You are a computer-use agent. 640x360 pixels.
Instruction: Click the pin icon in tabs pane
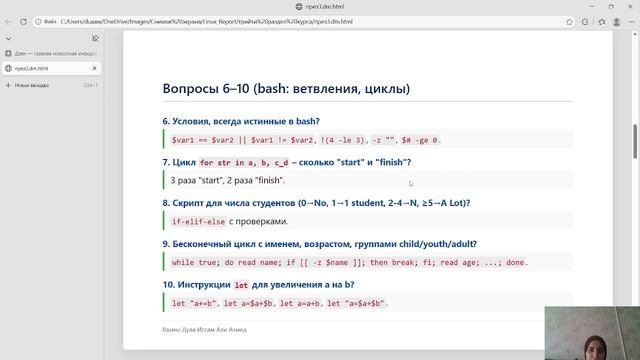[95, 38]
